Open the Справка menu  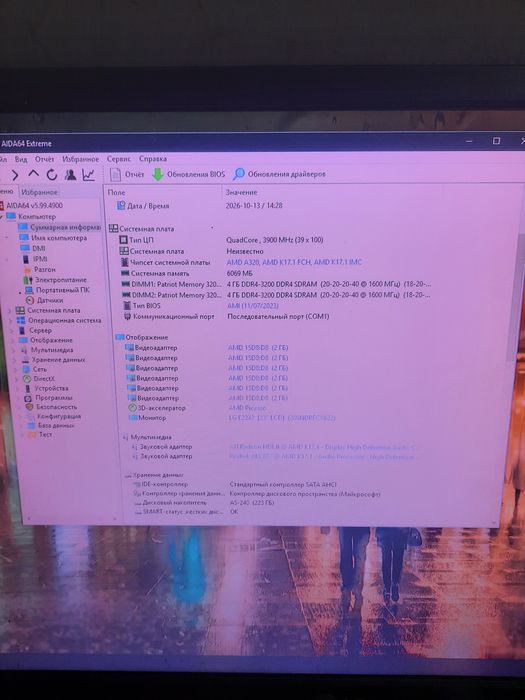(153, 158)
